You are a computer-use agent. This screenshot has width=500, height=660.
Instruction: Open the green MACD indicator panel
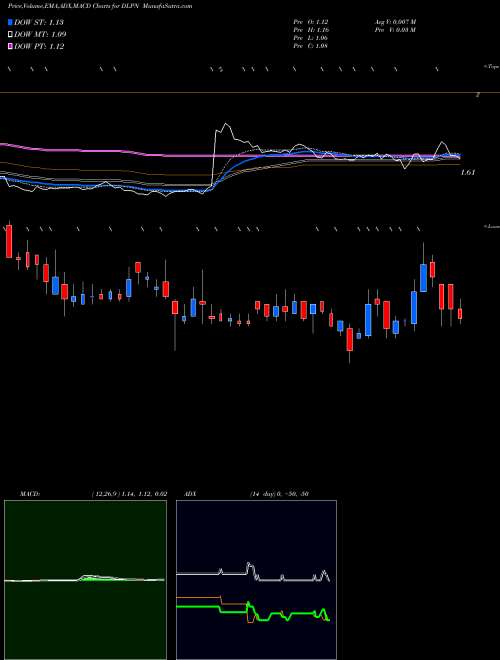coord(85,580)
